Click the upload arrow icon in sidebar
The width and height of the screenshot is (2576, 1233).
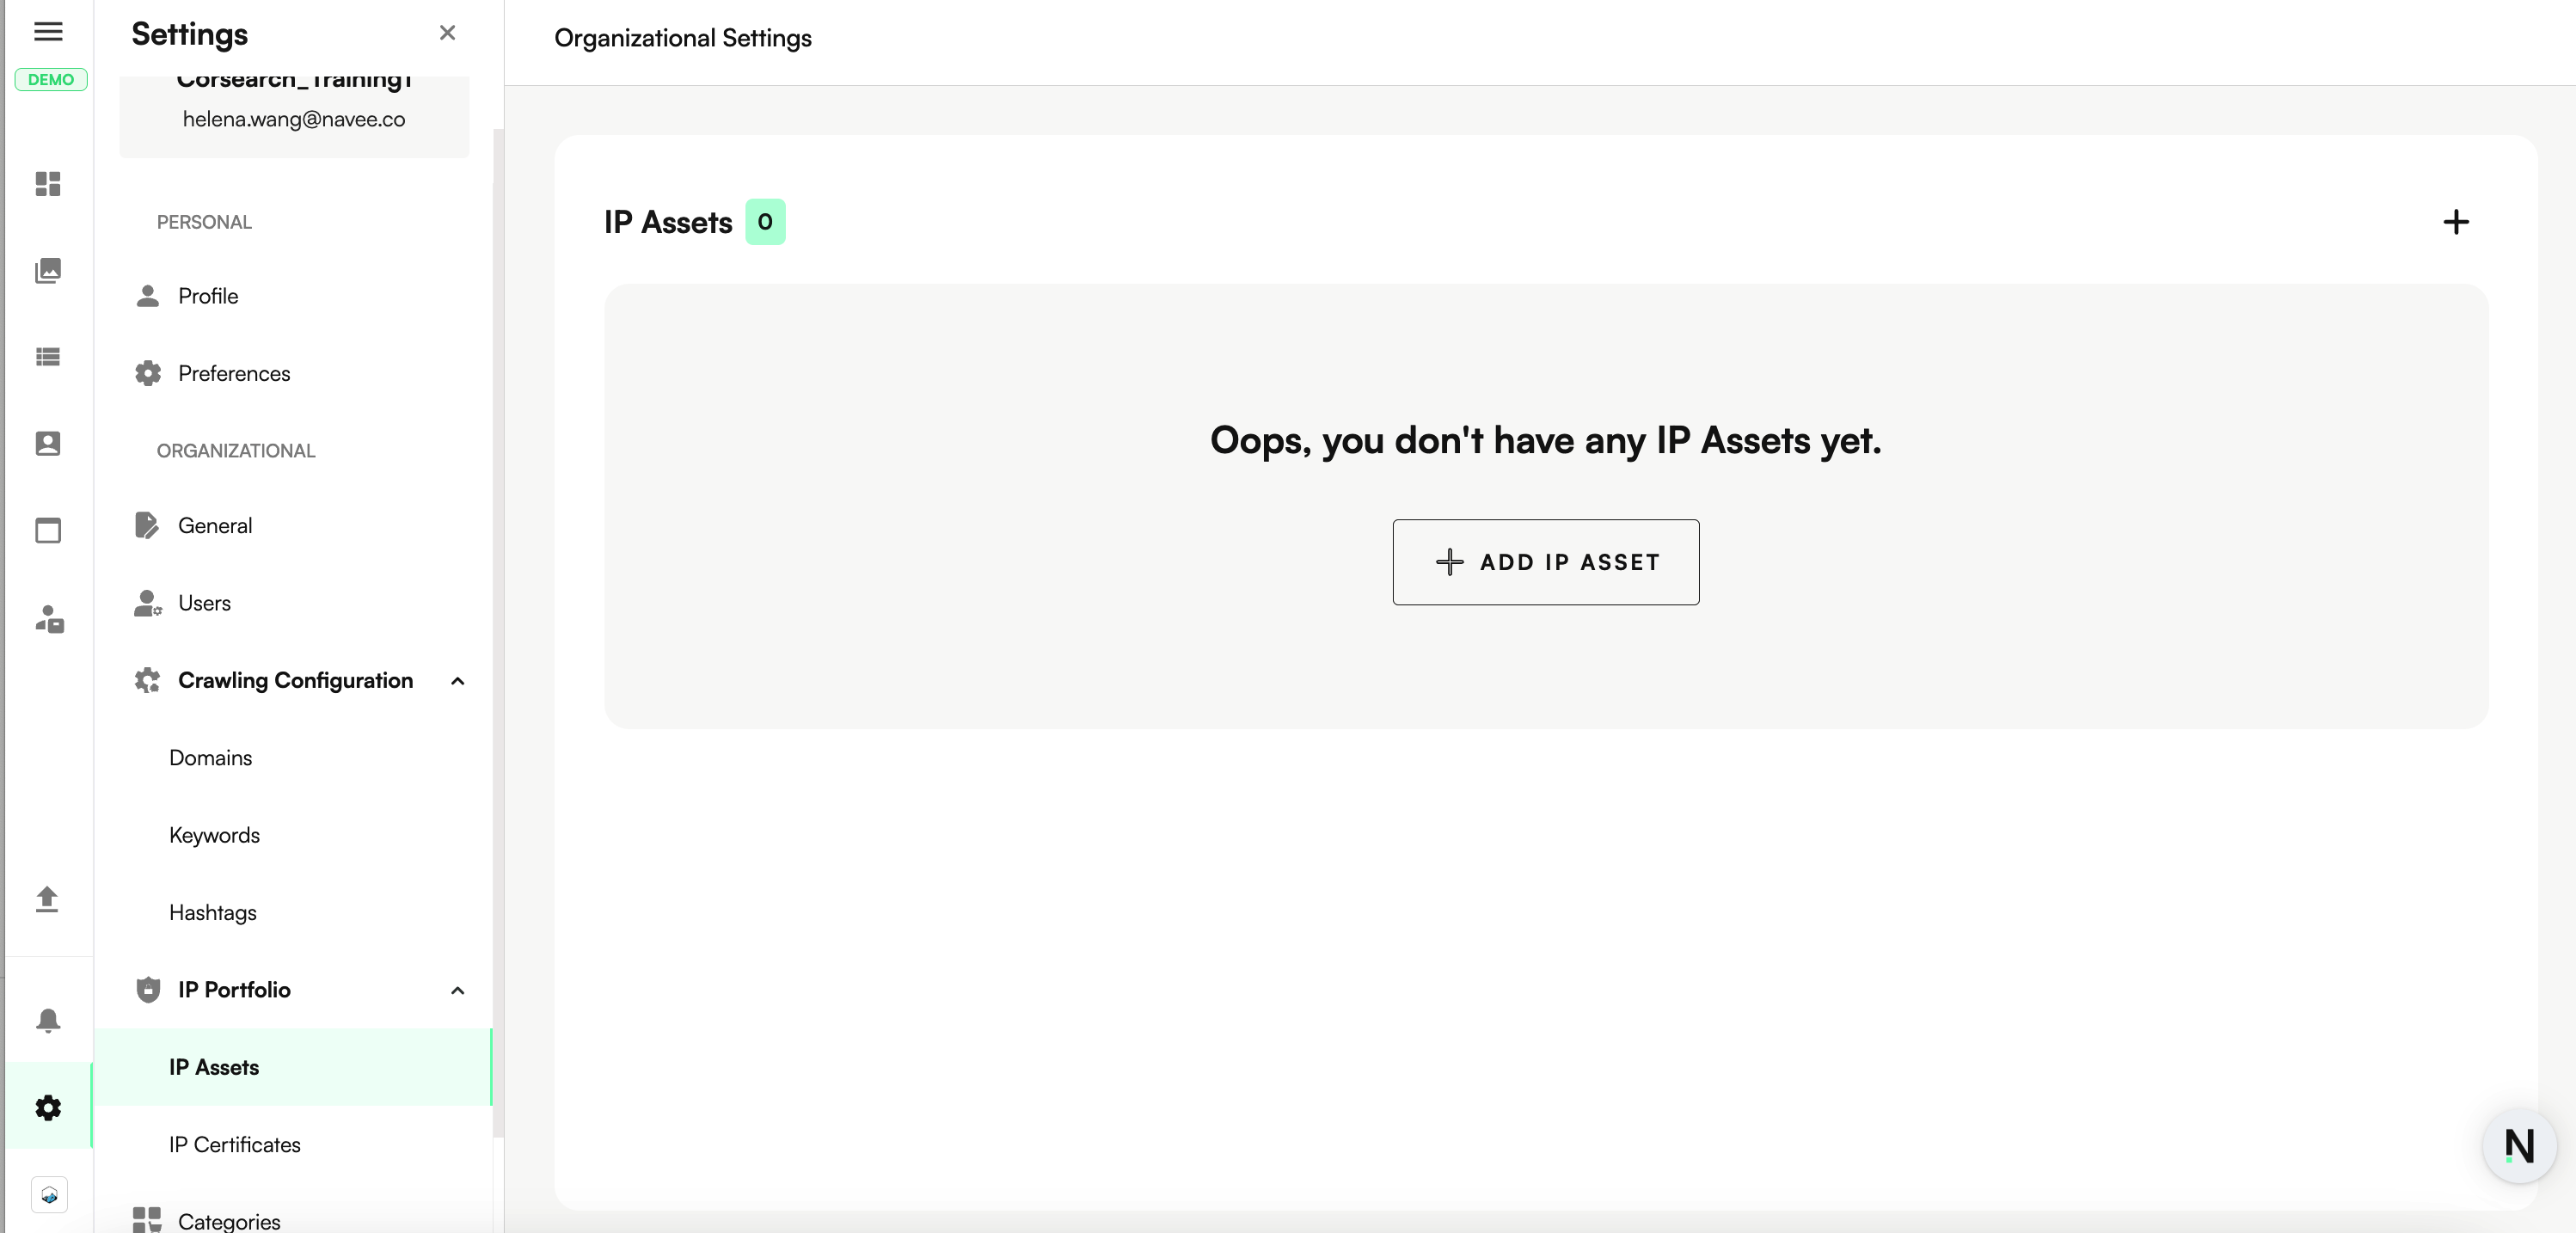(x=47, y=899)
